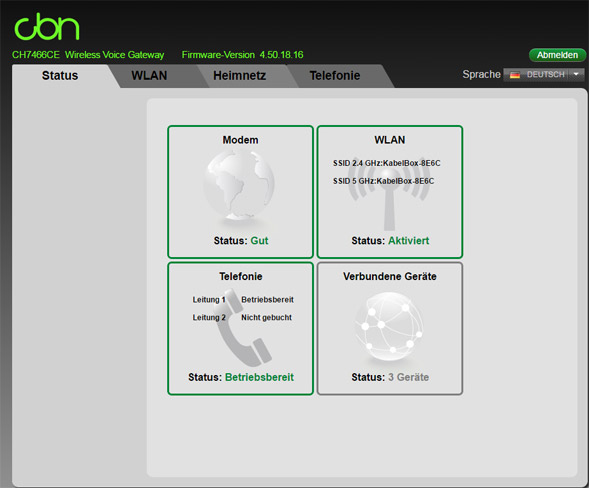This screenshot has width=589, height=488.
Task: Click the Modem status Gut text
Action: click(259, 241)
